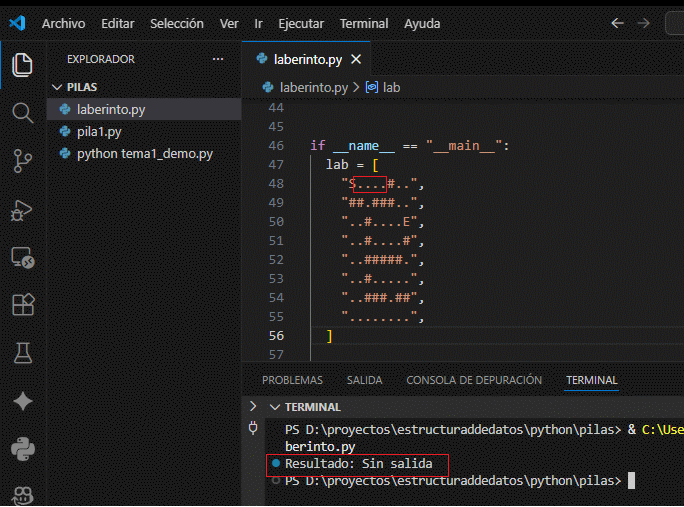Viewport: 684px width, 507px height.
Task: Click the sparkle AI icon in activity bar
Action: (22, 400)
